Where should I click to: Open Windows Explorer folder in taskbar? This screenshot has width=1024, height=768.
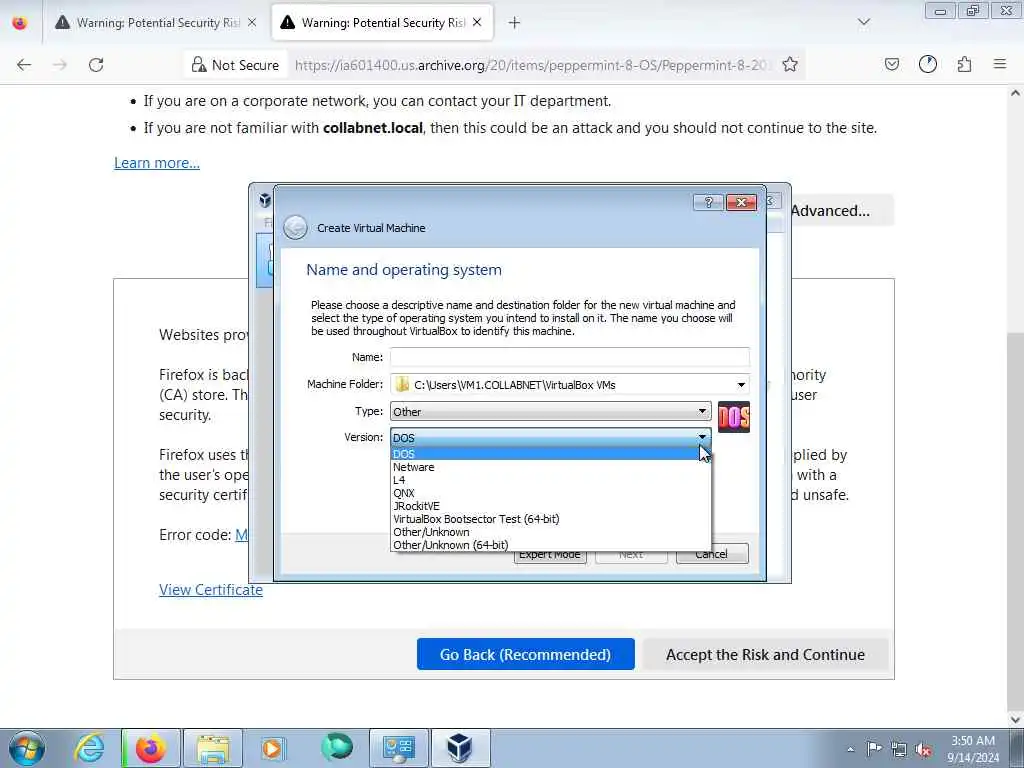tap(213, 748)
